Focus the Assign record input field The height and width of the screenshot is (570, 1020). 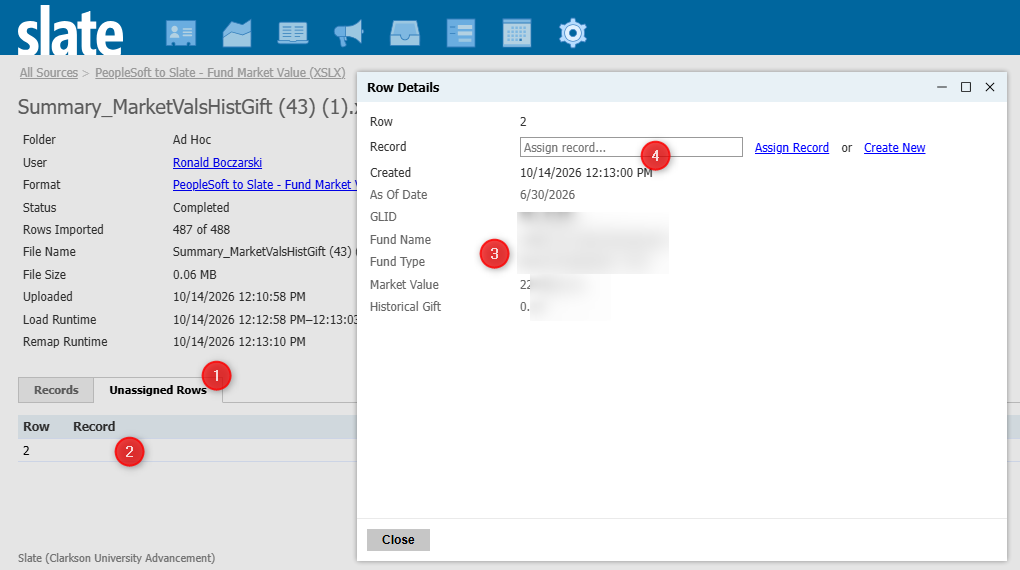(631, 147)
